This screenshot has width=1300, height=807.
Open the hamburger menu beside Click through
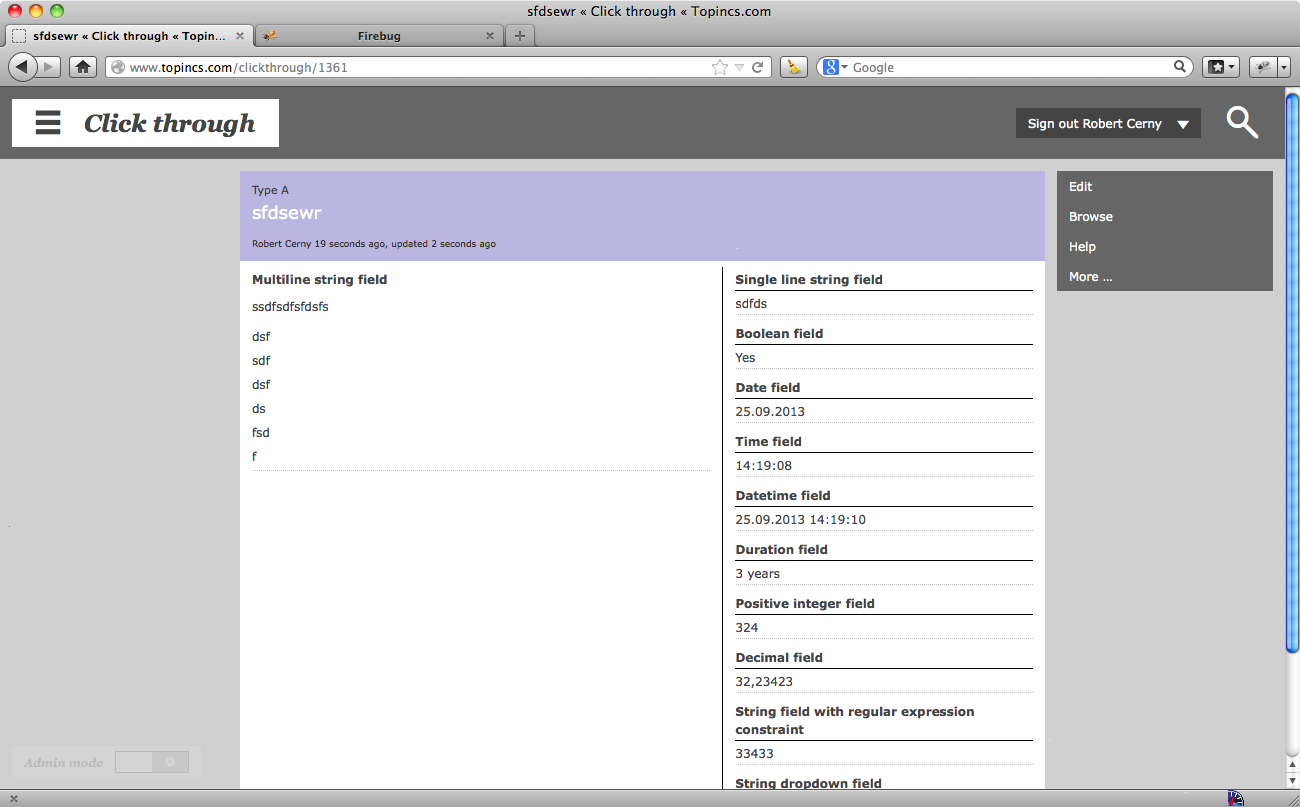coord(48,123)
